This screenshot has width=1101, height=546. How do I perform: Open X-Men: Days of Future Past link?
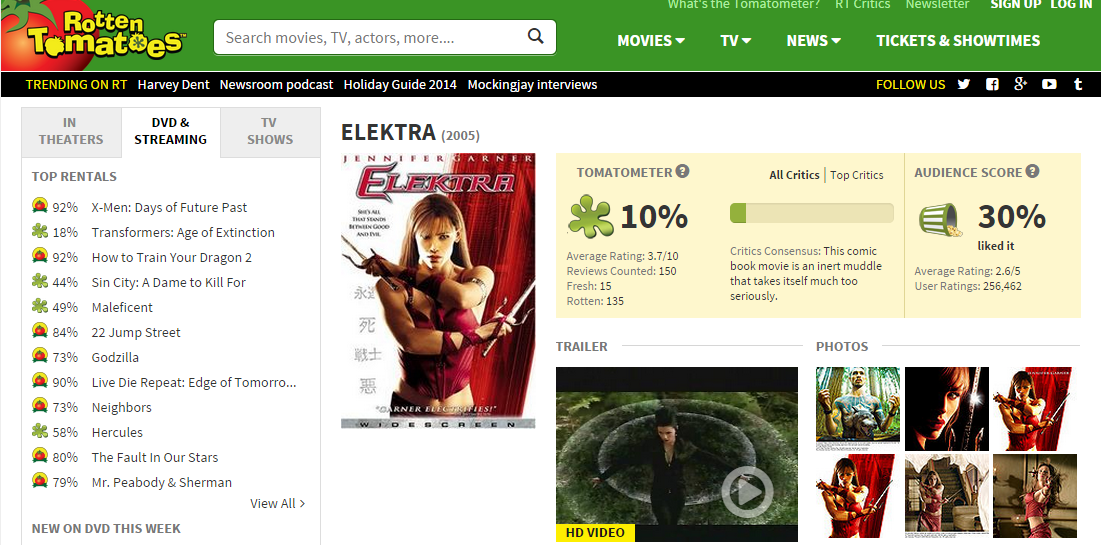(x=169, y=207)
